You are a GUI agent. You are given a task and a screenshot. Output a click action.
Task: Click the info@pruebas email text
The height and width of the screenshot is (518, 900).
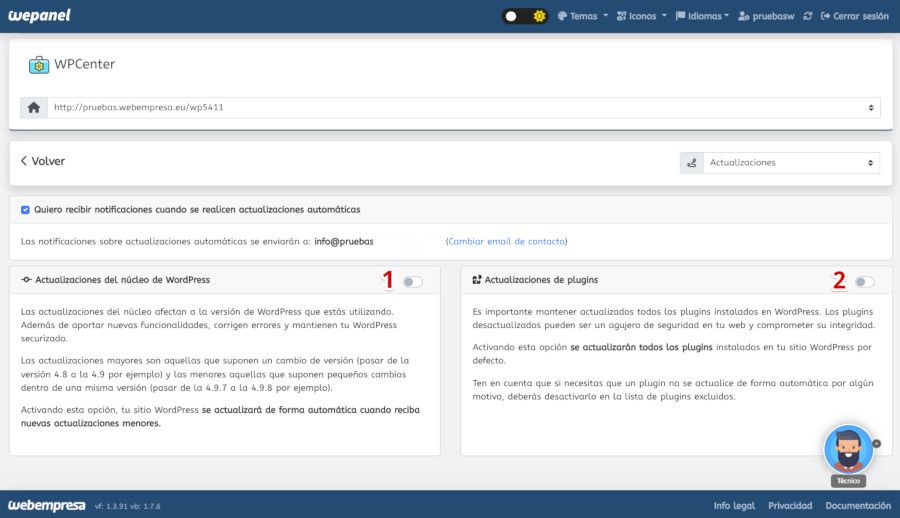click(344, 241)
